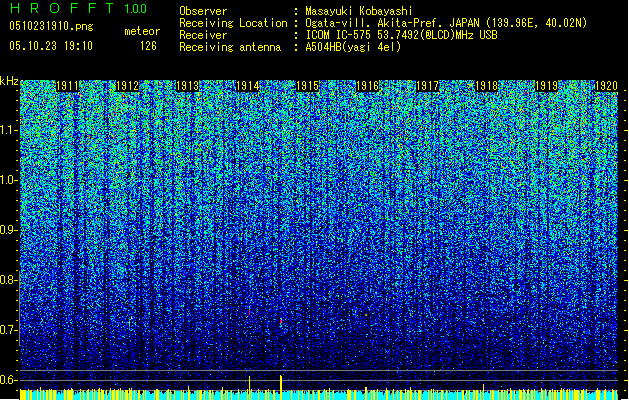Click the 1.1 kHz axis label
Image resolution: width=629 pixels, height=400 pixels.
click(9, 130)
